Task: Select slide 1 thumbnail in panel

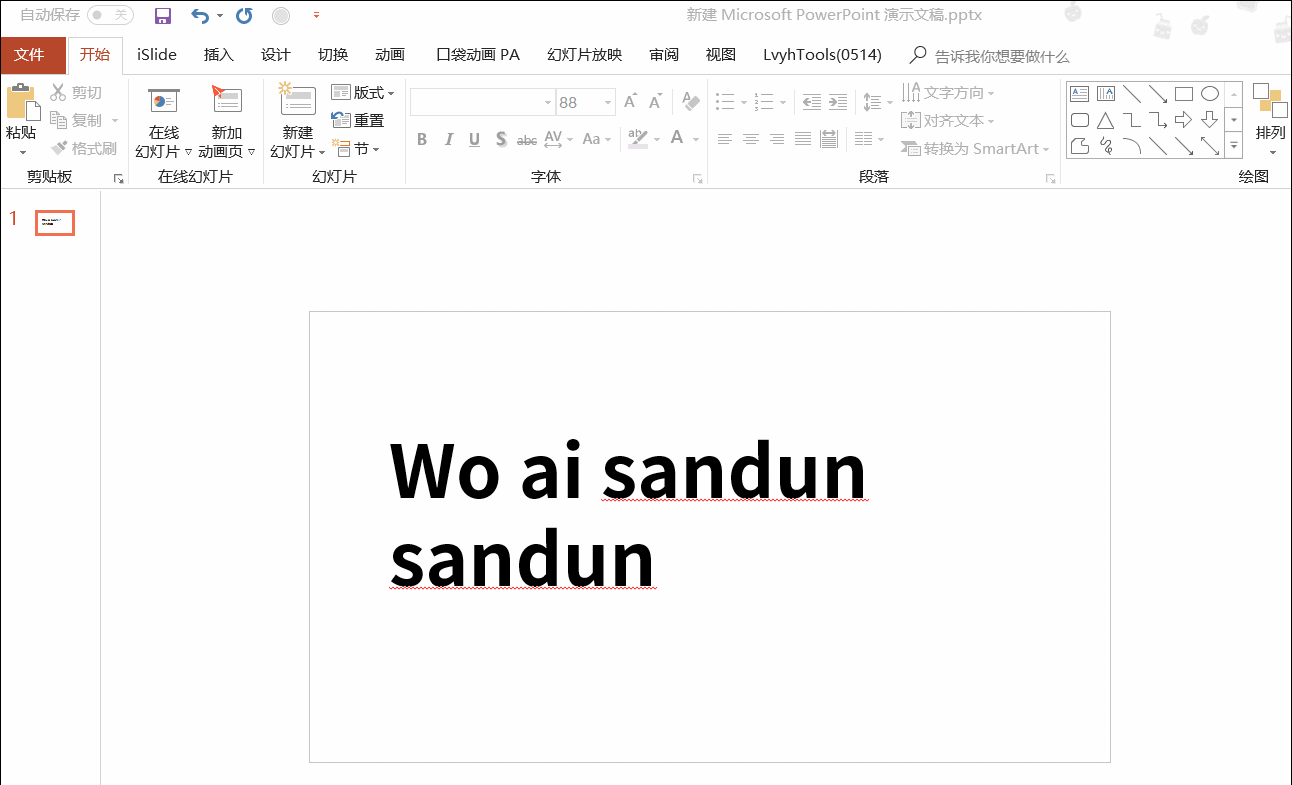Action: click(55, 223)
